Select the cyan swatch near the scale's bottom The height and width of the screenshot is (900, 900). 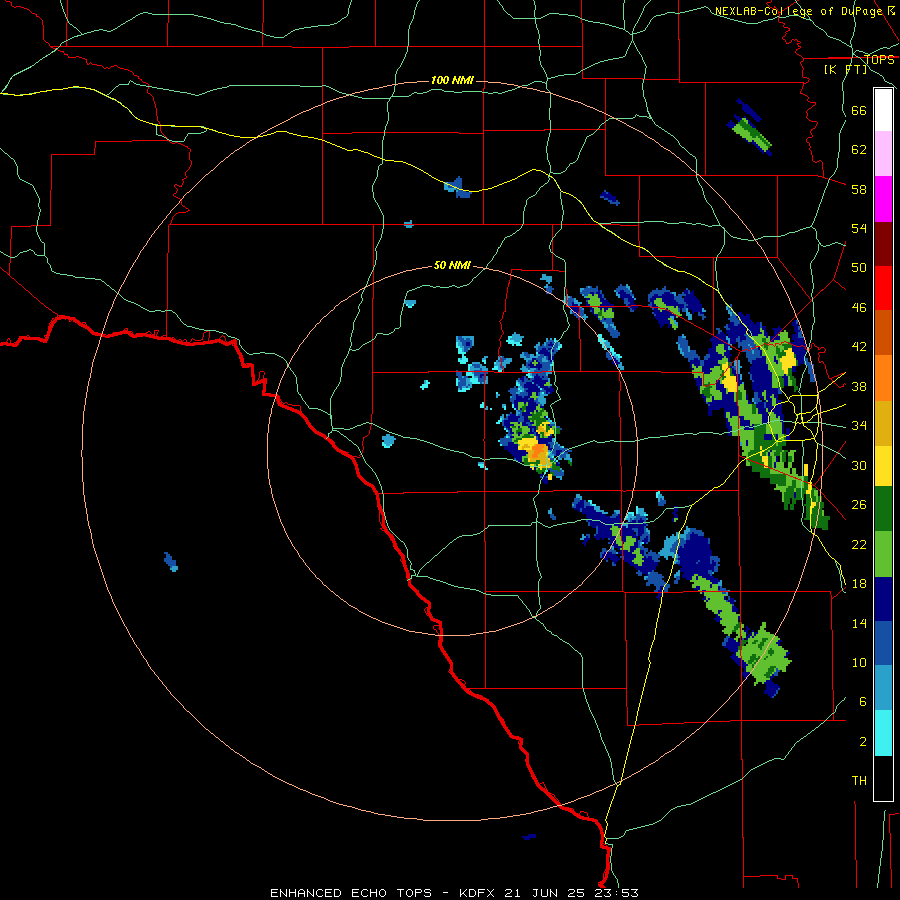(x=883, y=733)
